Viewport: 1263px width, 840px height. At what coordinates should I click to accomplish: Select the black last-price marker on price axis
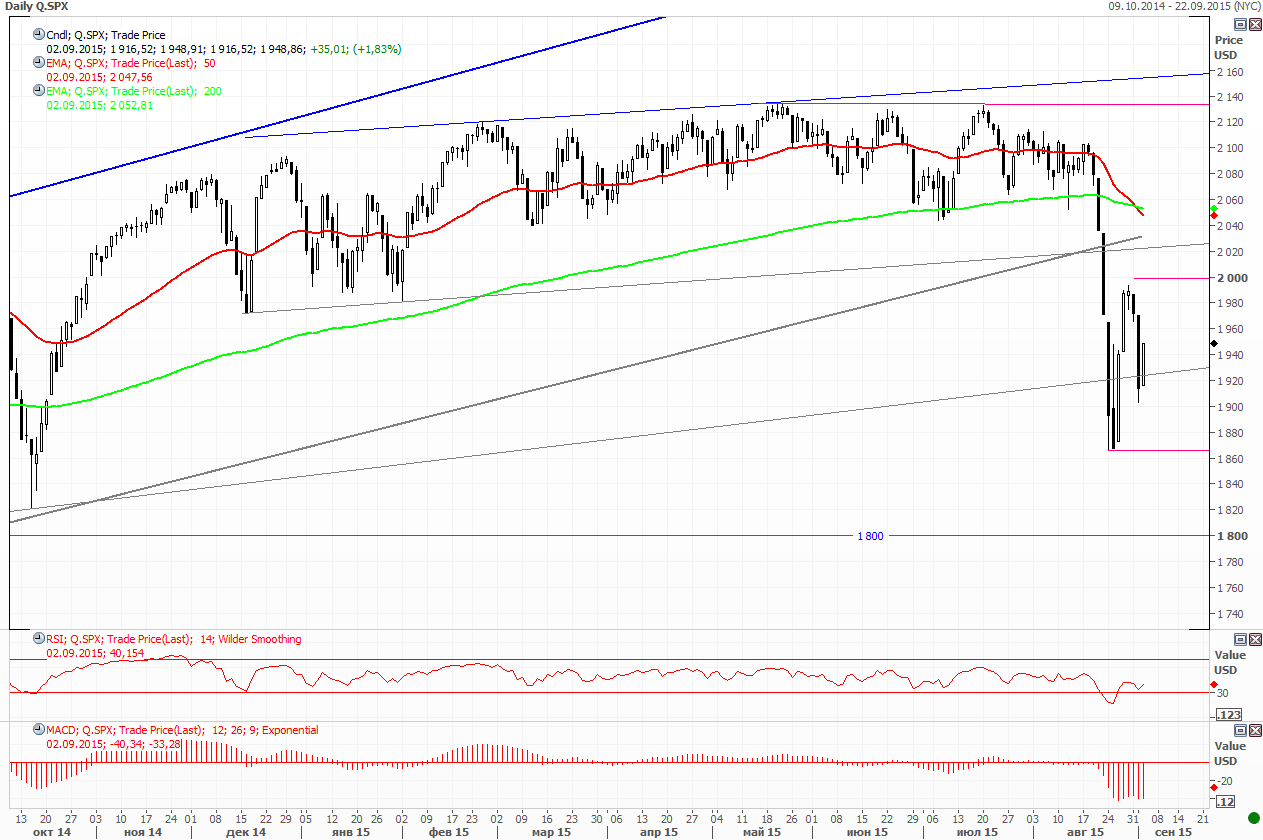coord(1214,343)
